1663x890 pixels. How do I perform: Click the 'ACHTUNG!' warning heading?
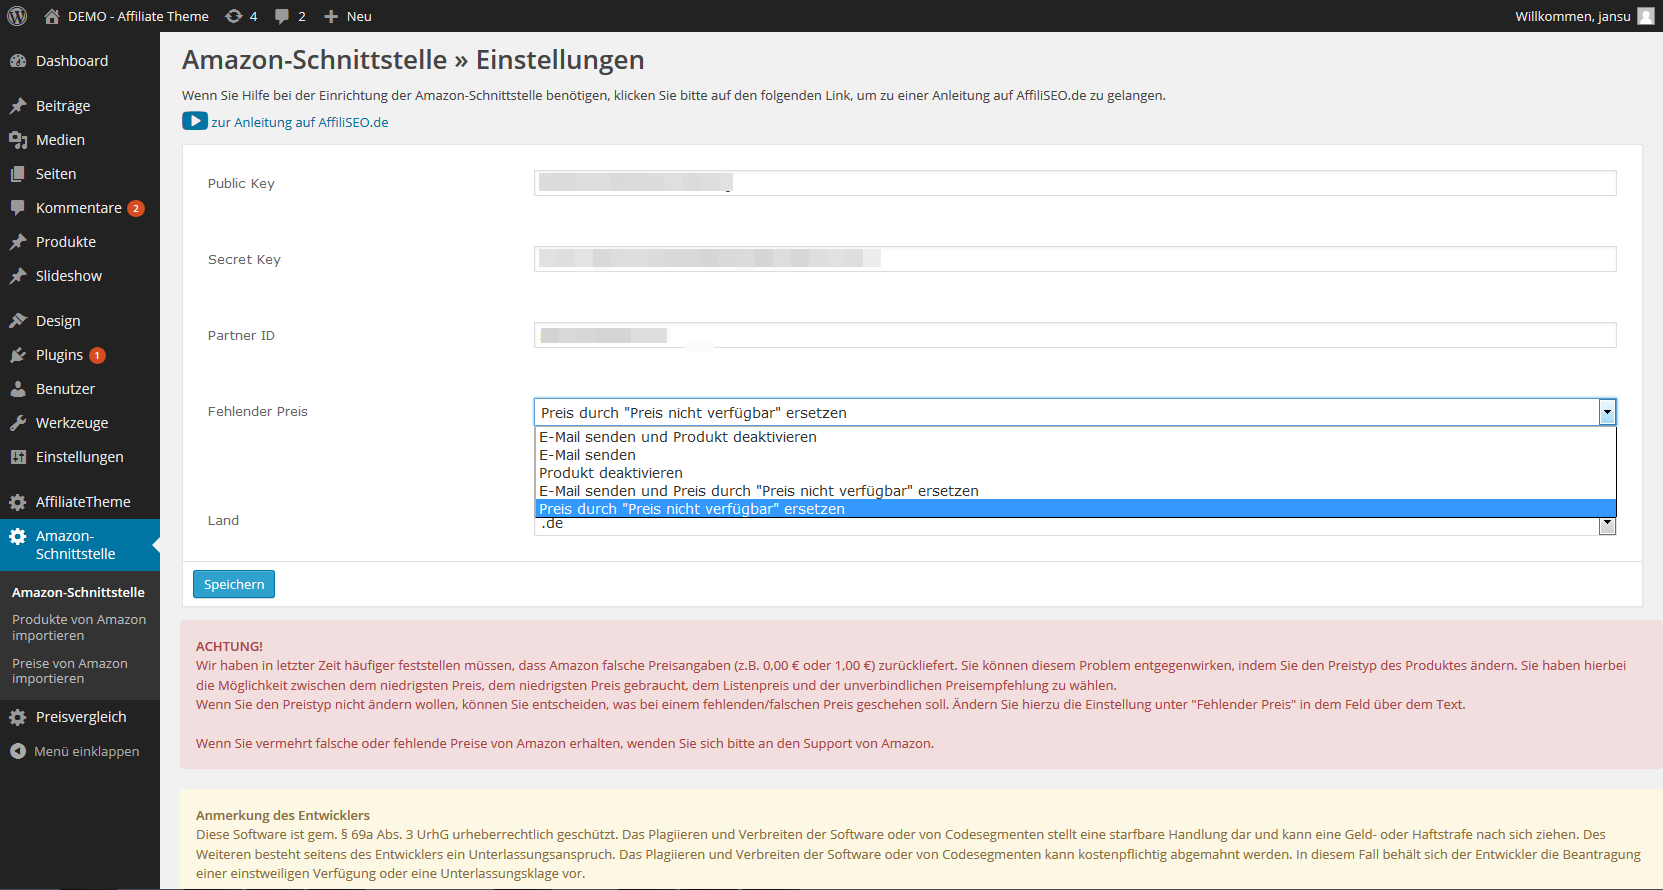[229, 646]
